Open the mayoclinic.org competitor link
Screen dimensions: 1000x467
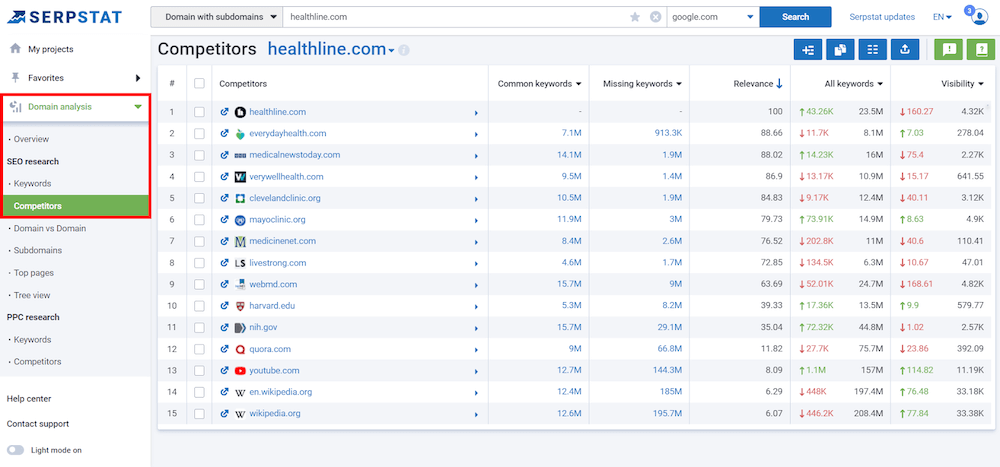coord(277,220)
